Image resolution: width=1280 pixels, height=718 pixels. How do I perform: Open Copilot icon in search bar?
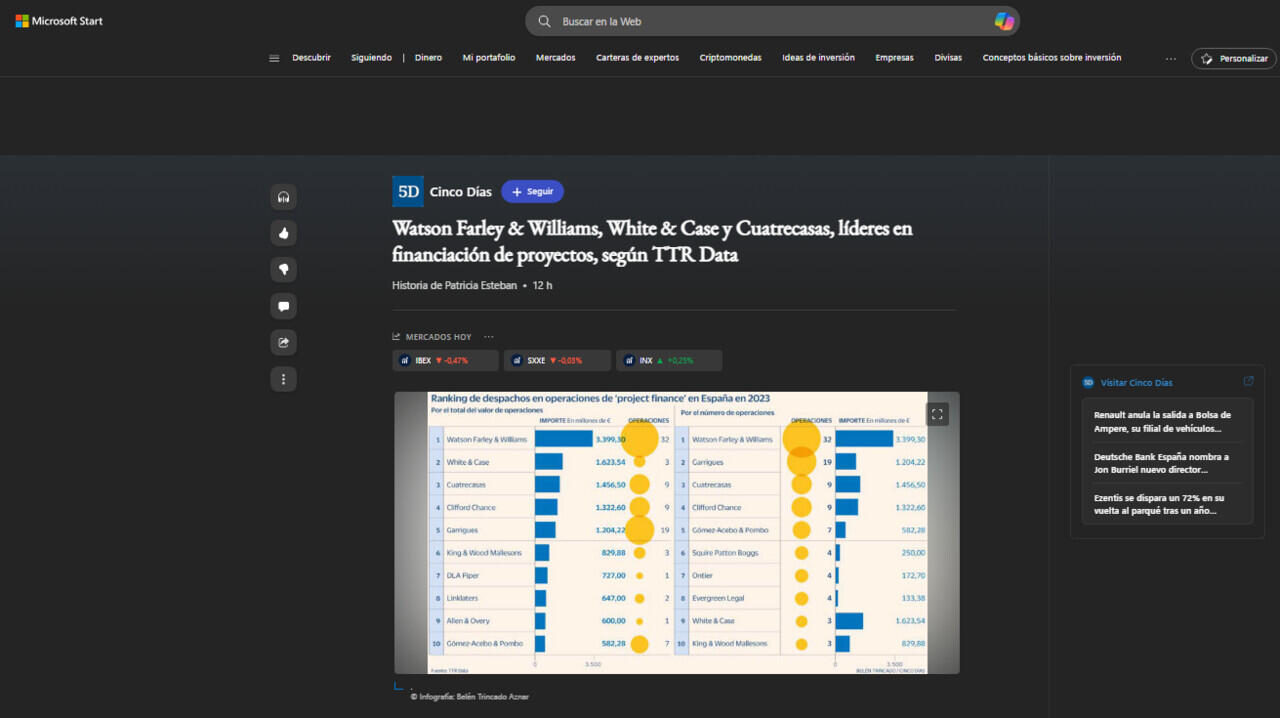[x=1003, y=21]
